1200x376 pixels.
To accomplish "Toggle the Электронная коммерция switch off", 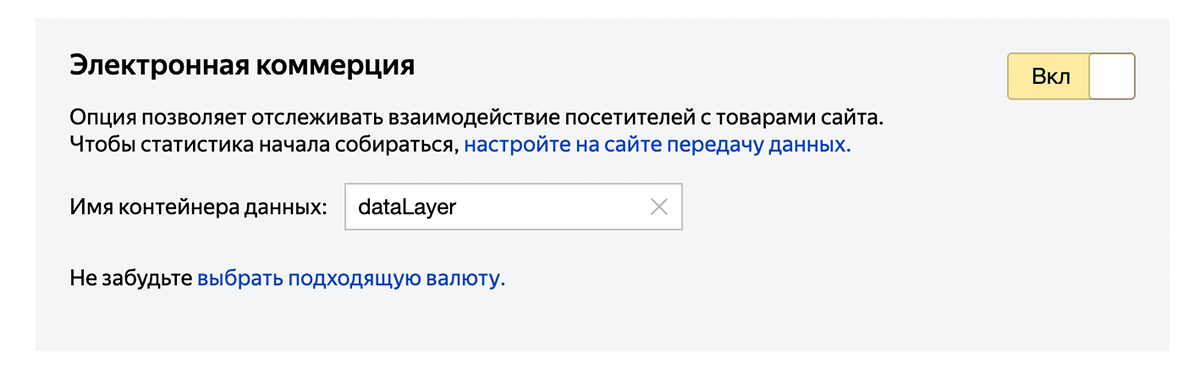I will point(1071,77).
